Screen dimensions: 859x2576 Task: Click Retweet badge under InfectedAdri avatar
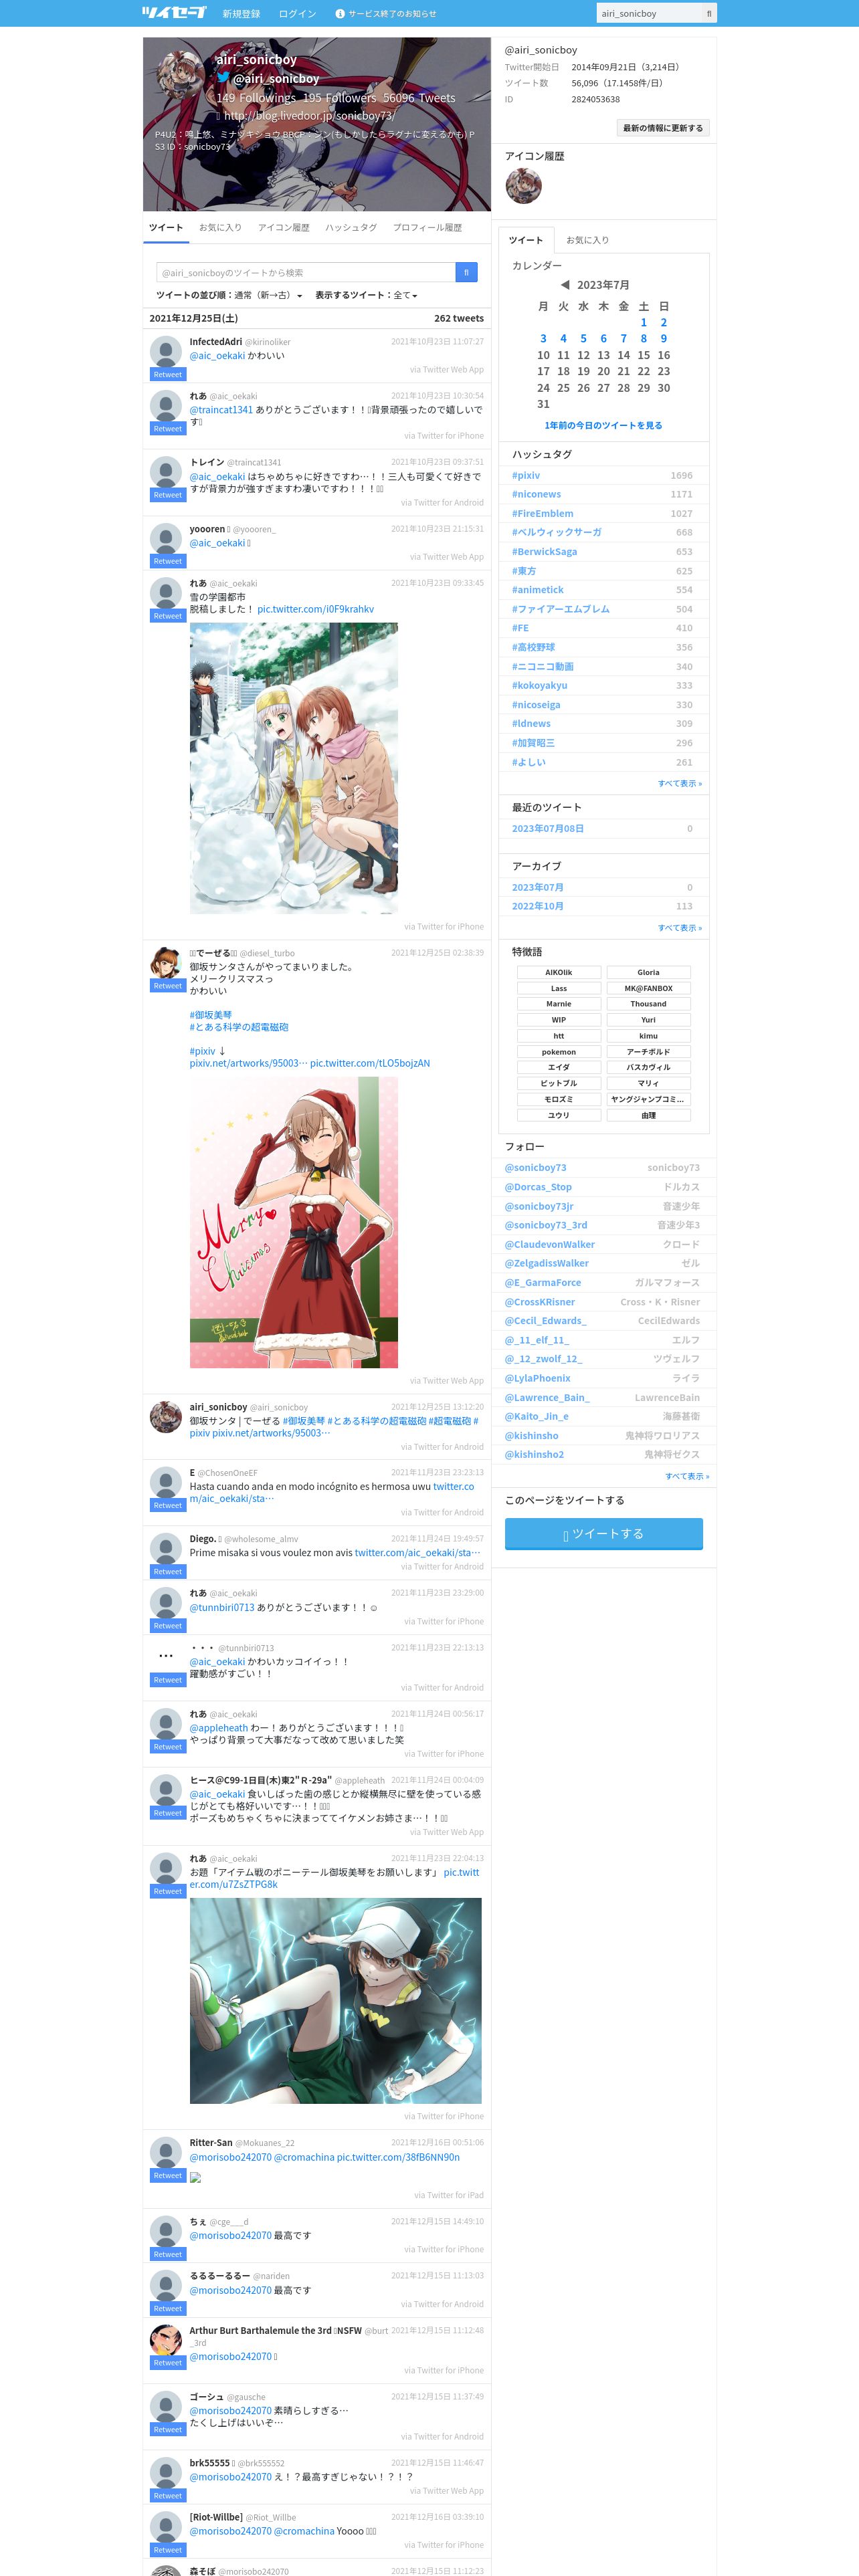click(168, 375)
